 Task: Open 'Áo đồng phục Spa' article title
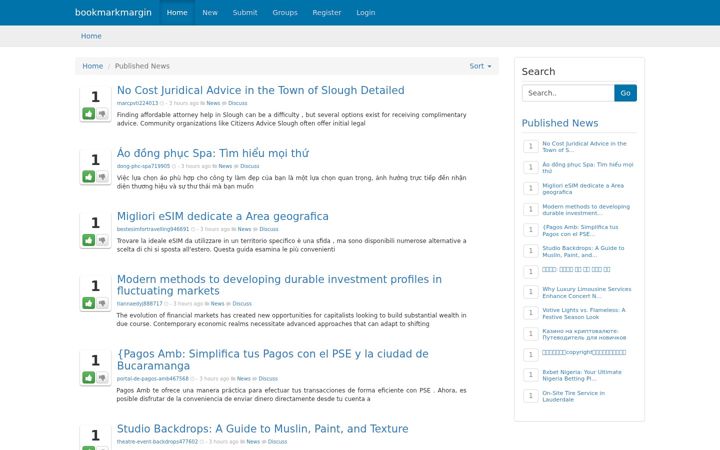[213, 153]
